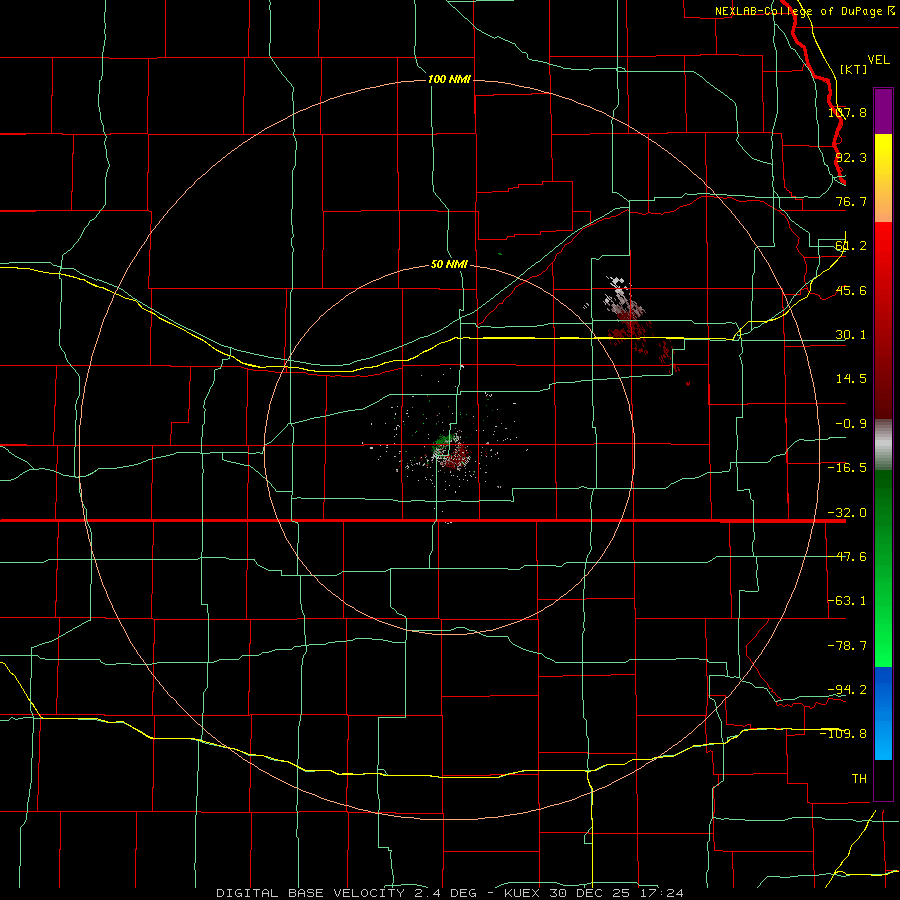Viewport: 900px width, 900px height.
Task: Click the 30.1 velocity scale value
Action: click(851, 335)
